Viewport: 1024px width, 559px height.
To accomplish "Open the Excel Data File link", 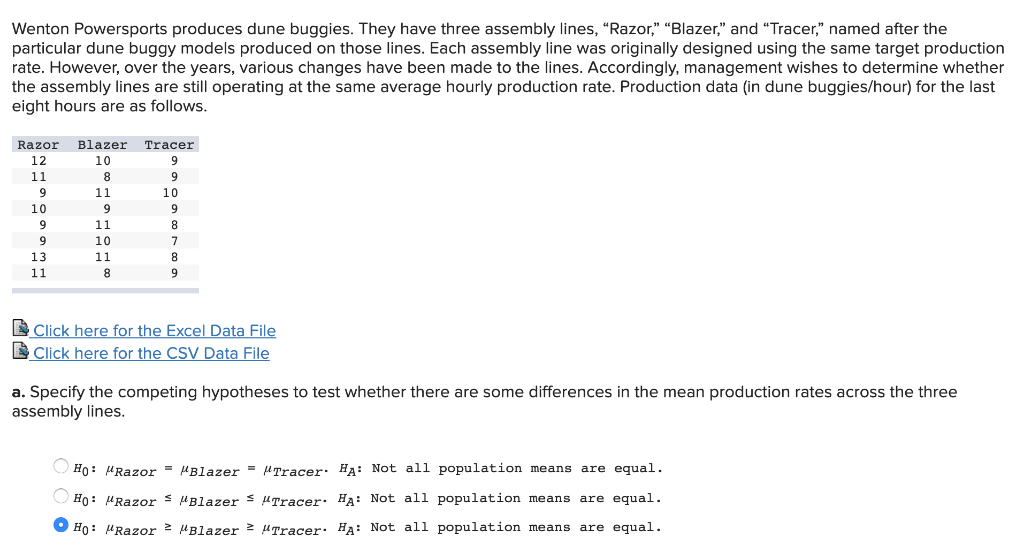I will coord(154,330).
